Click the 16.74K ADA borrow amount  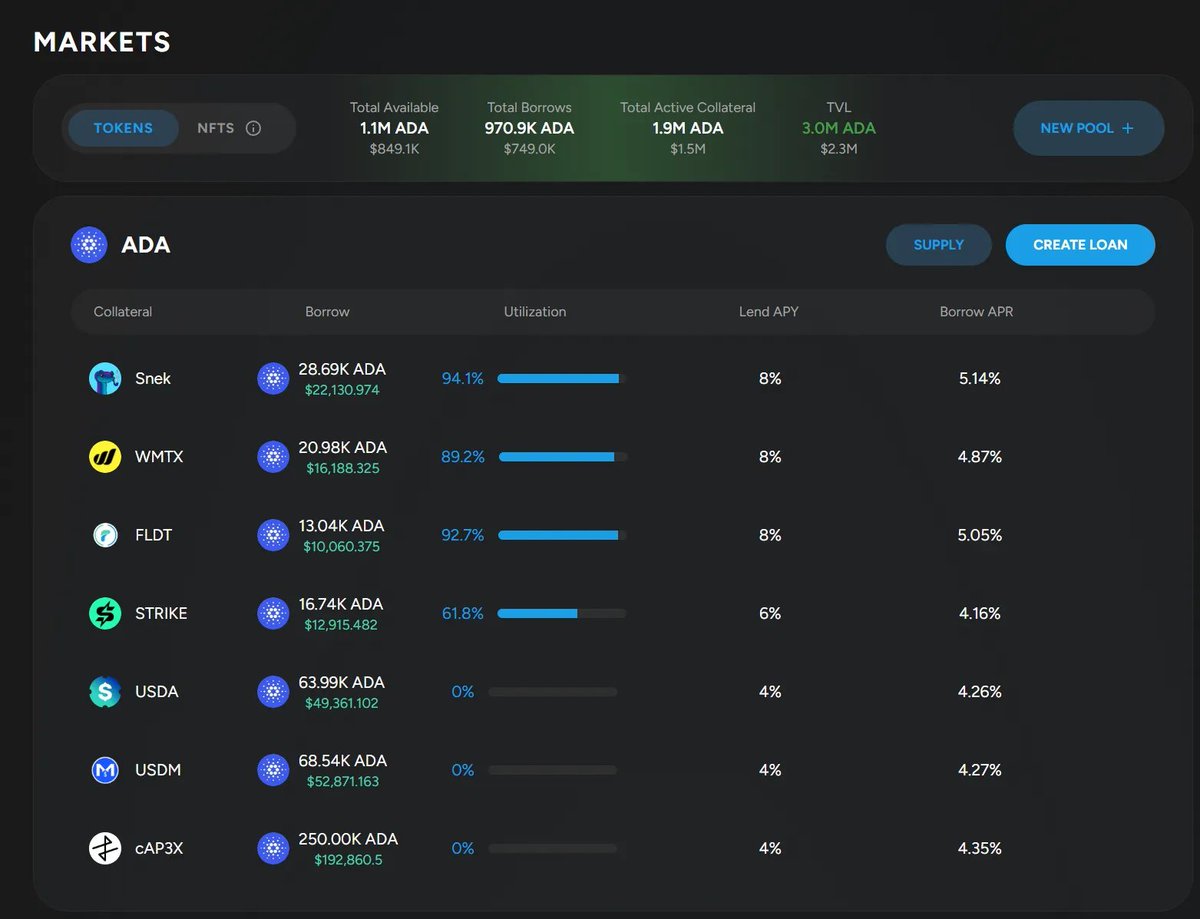coord(341,604)
